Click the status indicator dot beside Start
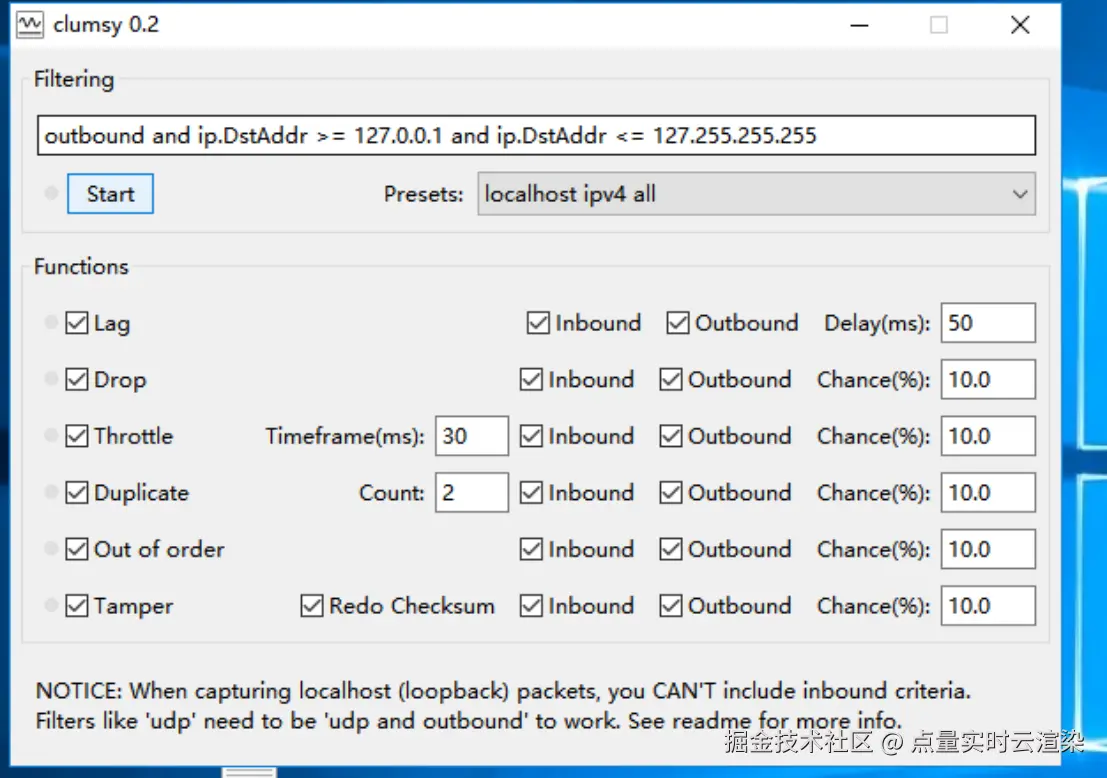Screen dimensions: 1107x778 pos(51,193)
